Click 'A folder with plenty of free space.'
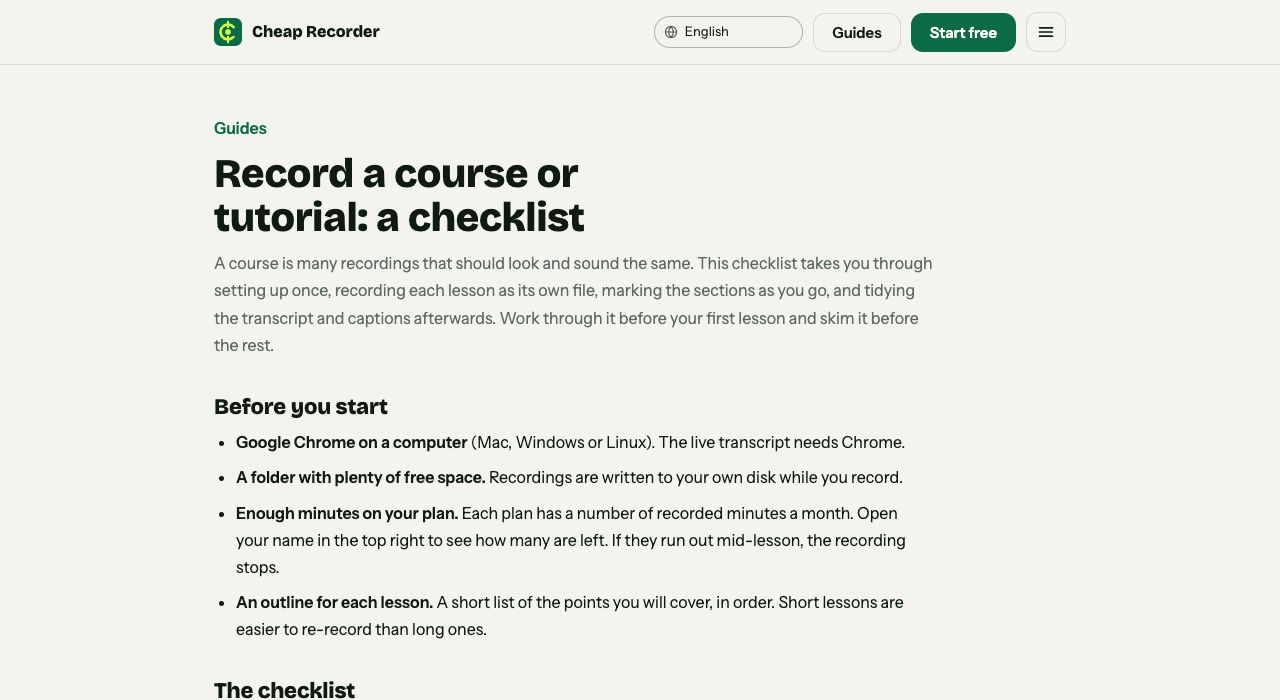Screen dimensions: 1280x700 point(361,477)
